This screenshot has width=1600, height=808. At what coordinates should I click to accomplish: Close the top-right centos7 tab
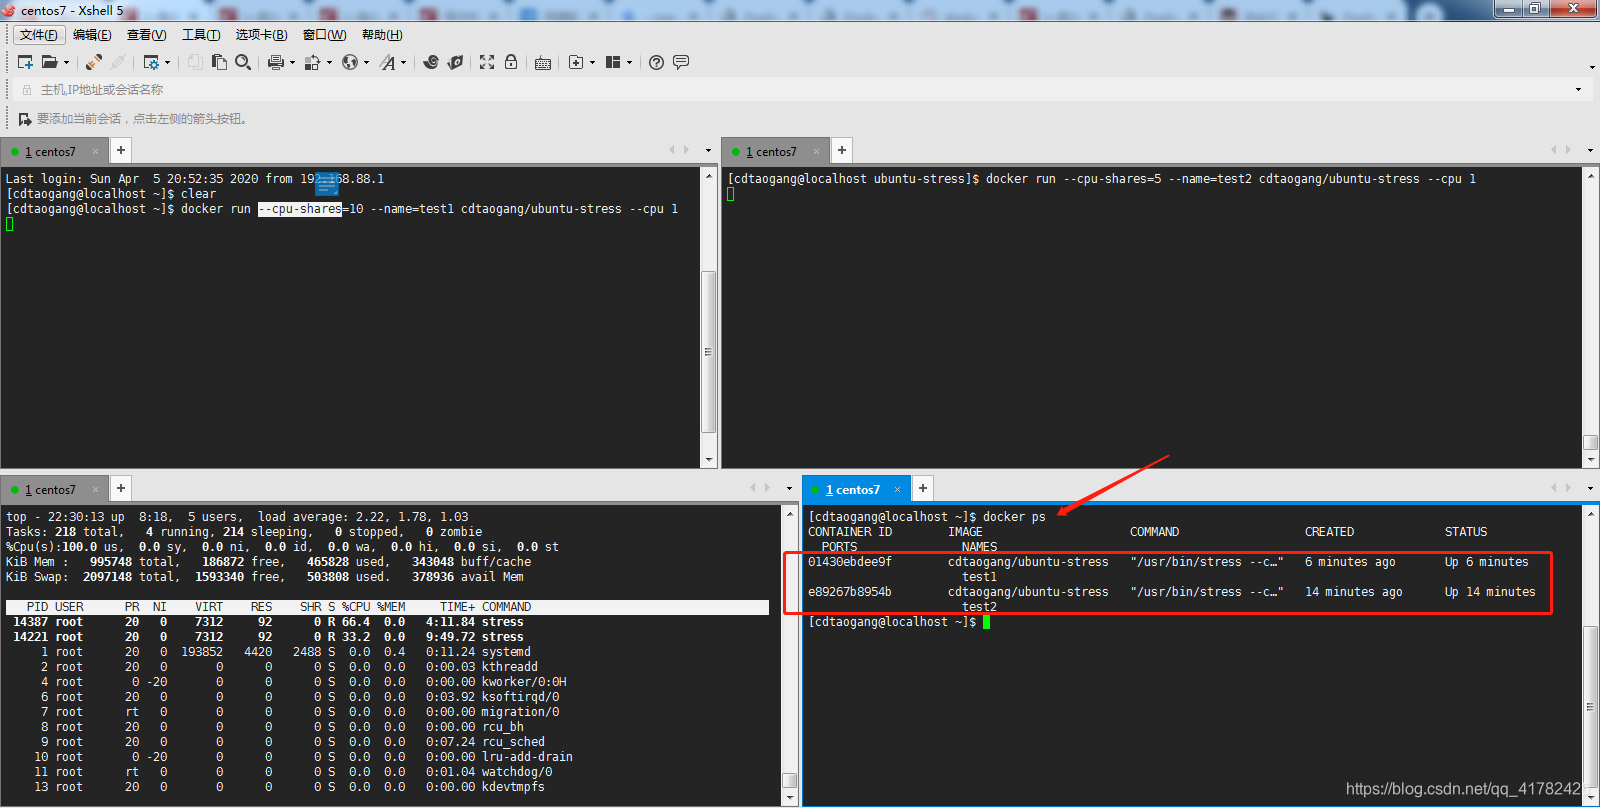pyautogui.click(x=817, y=152)
